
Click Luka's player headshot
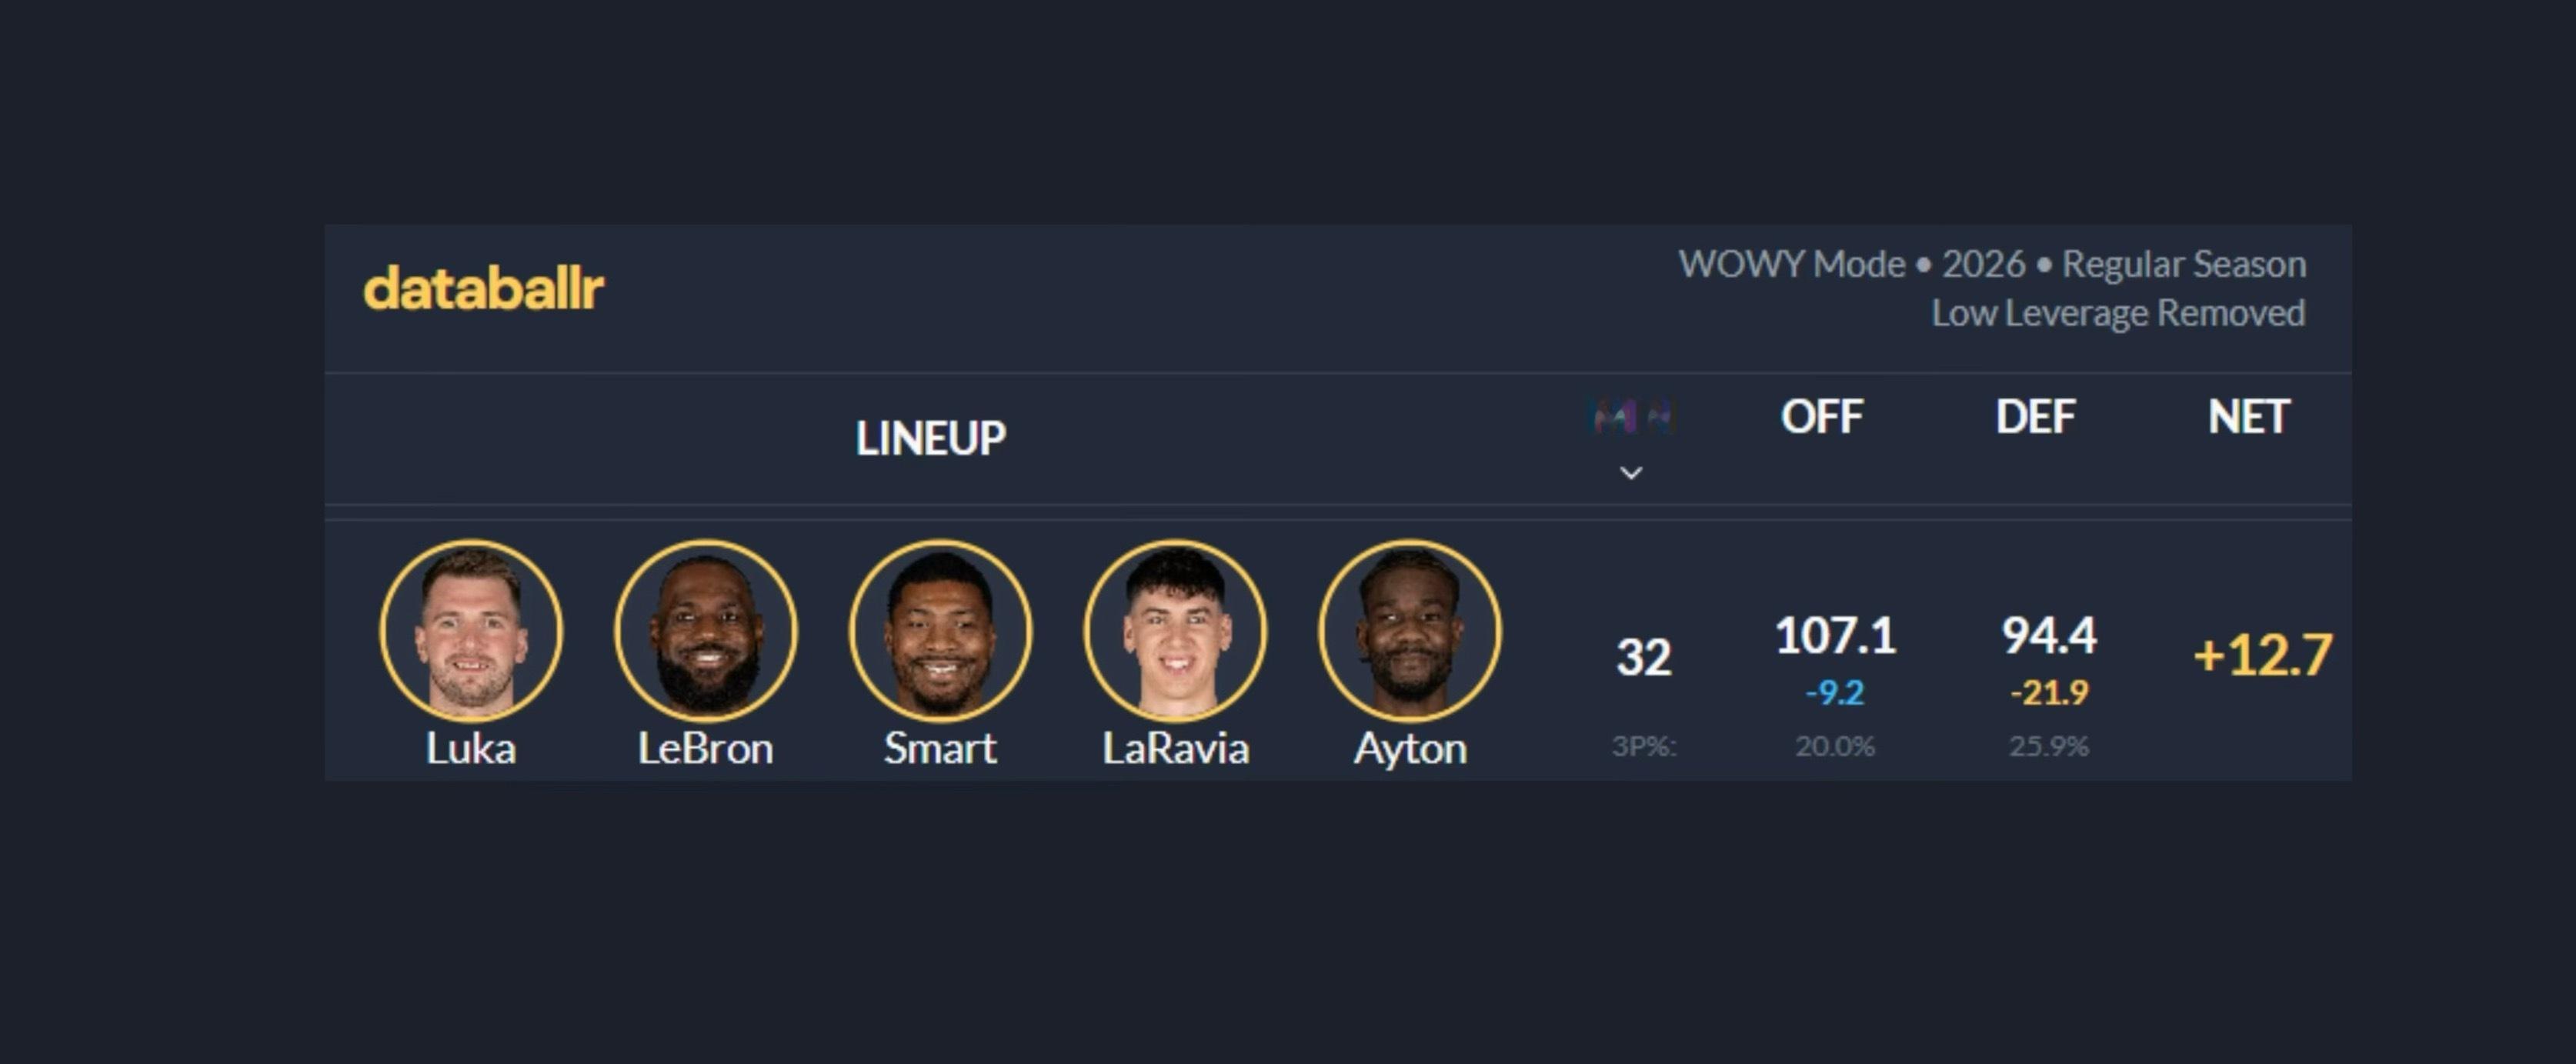point(471,631)
